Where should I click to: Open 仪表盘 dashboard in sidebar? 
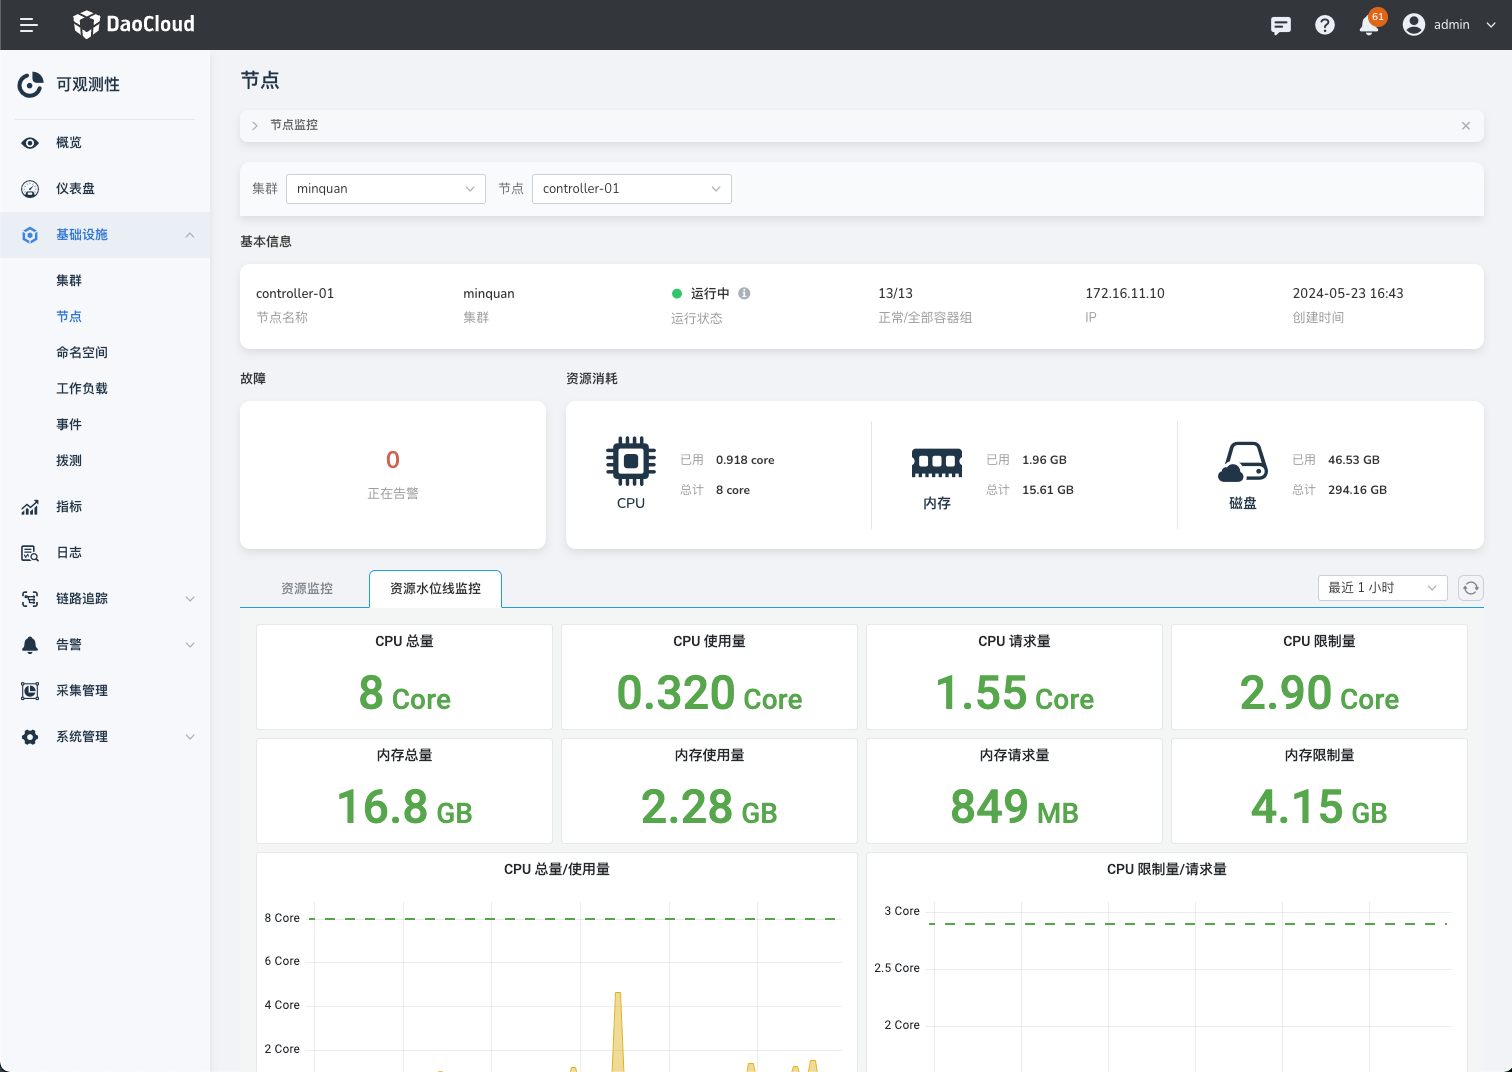75,189
